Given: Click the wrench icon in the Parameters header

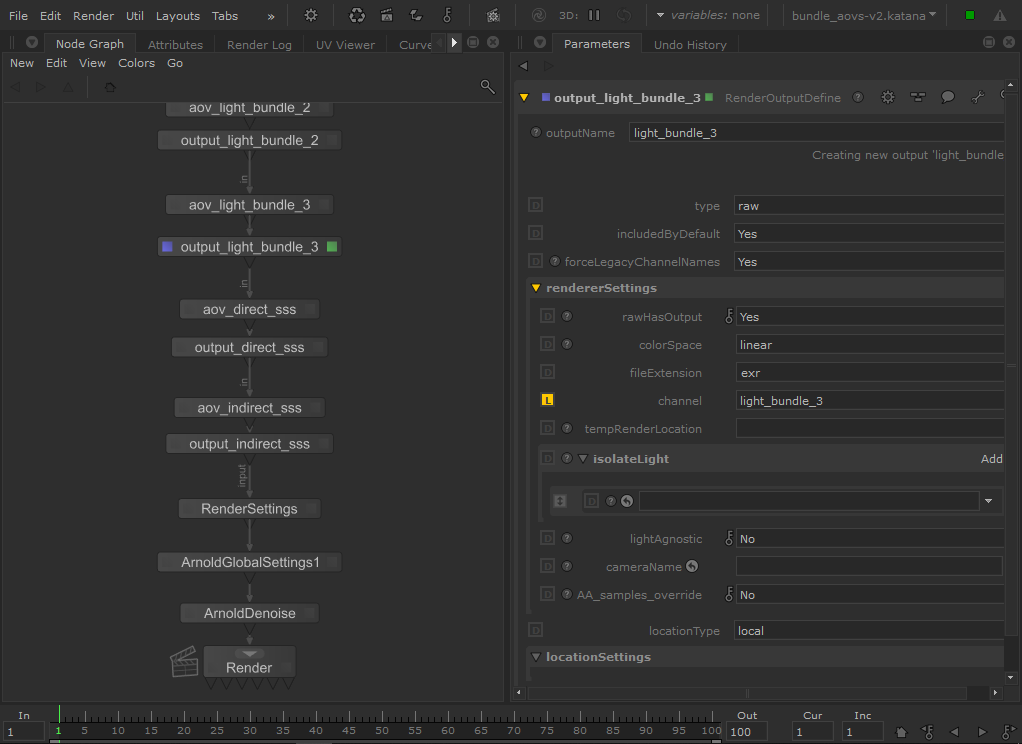Looking at the screenshot, I should coord(978,98).
